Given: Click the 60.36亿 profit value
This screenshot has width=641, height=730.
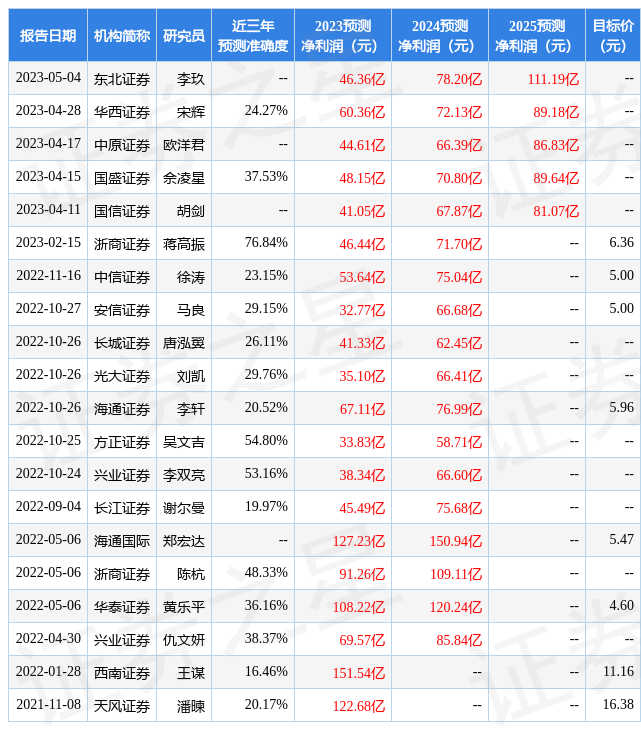Looking at the screenshot, I should (362, 112).
